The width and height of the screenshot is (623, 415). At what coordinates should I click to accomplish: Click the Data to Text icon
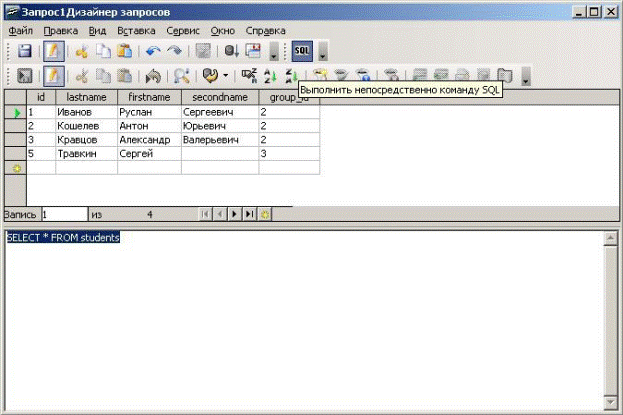coord(420,74)
